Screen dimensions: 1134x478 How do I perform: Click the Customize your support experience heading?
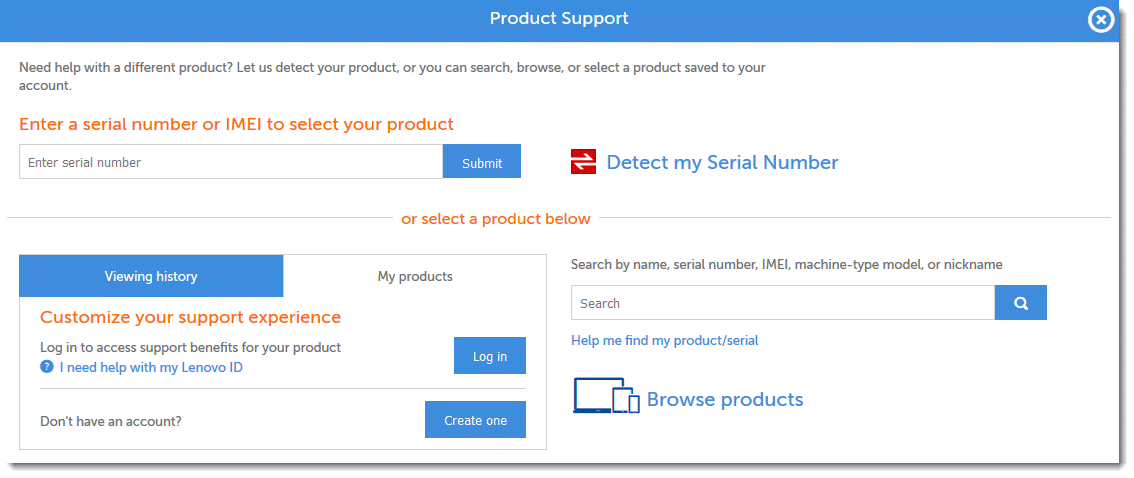190,317
